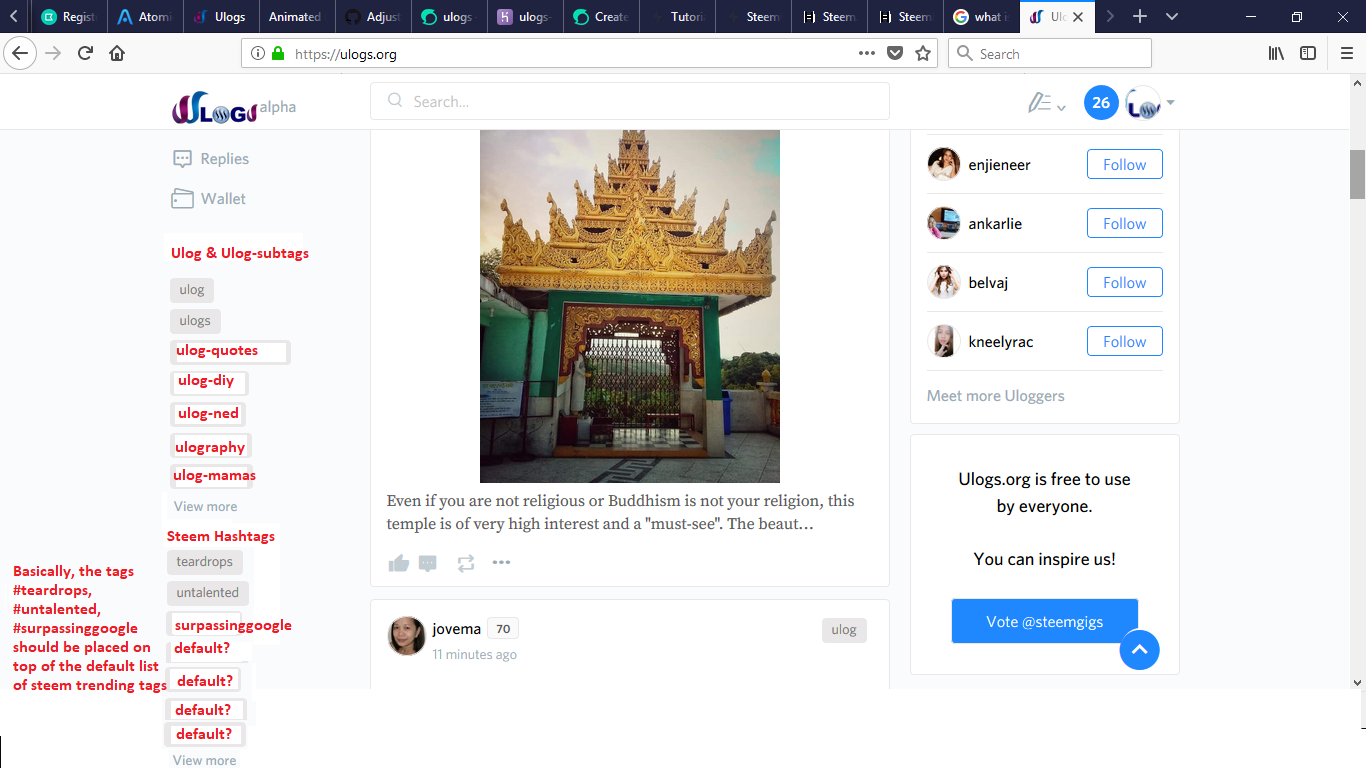Open the Firefox library
Image resolution: width=1366 pixels, height=768 pixels.
(1276, 54)
